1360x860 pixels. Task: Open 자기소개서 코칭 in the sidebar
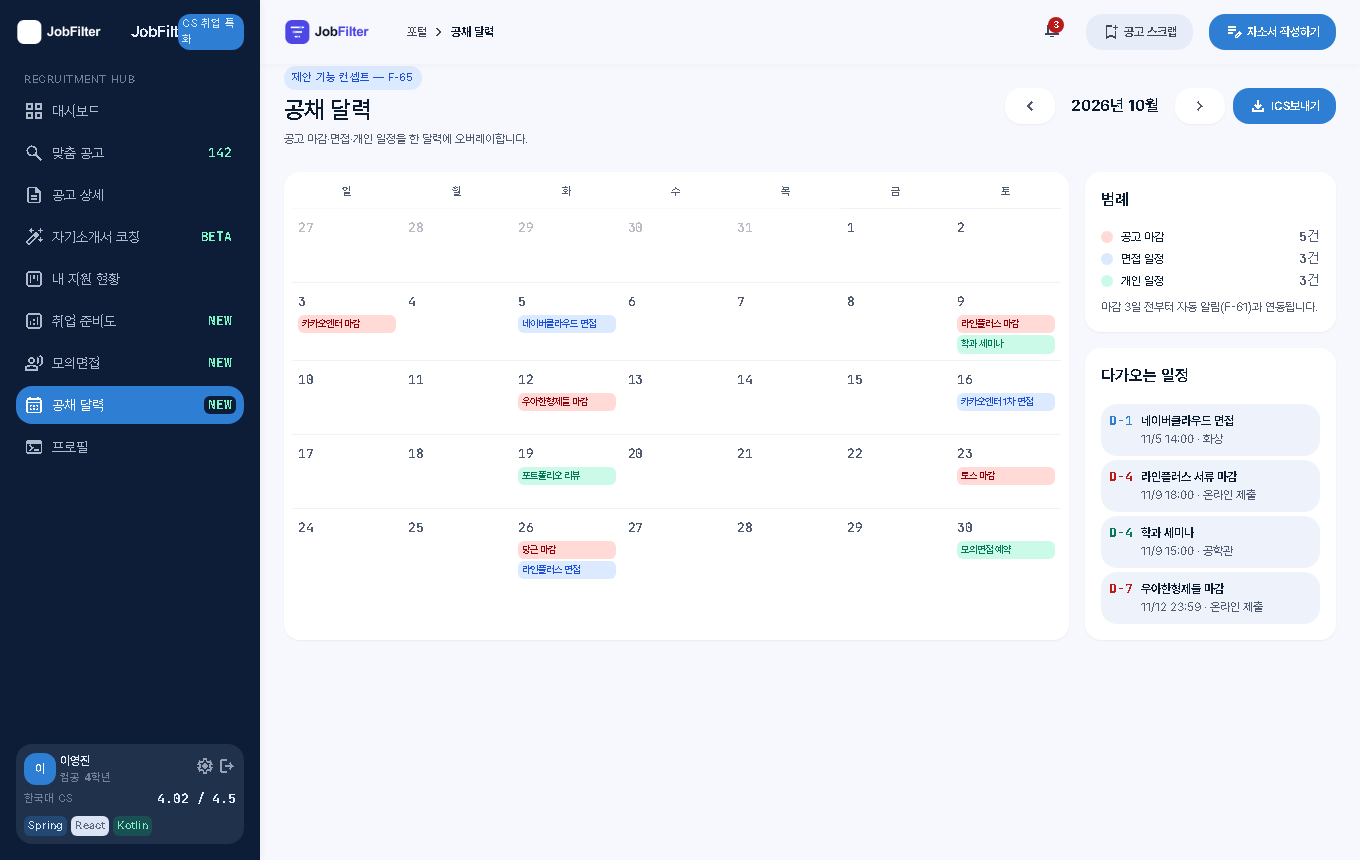coord(130,237)
